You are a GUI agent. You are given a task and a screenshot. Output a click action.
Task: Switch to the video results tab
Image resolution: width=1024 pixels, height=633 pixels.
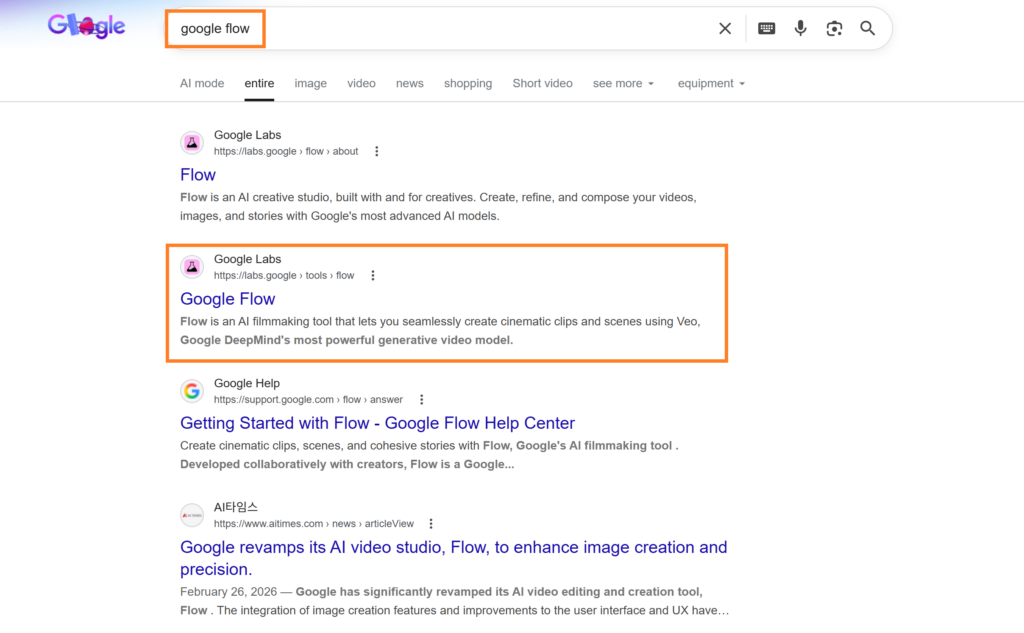click(x=361, y=84)
